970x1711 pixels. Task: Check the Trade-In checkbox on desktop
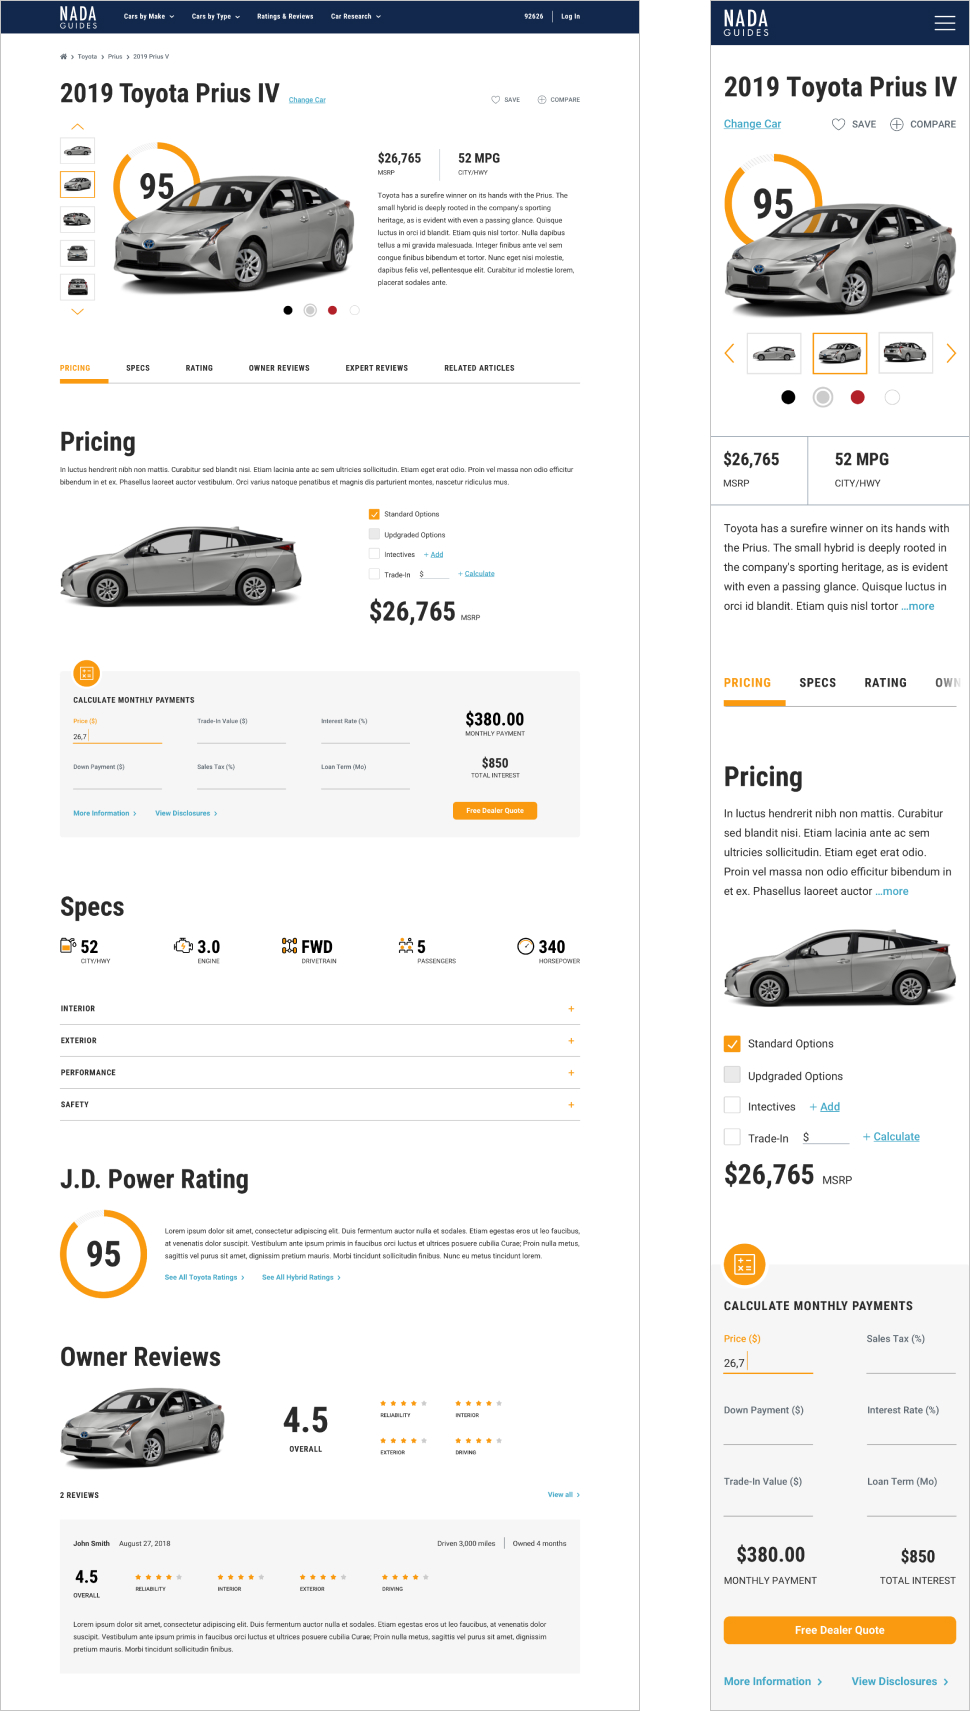(374, 574)
